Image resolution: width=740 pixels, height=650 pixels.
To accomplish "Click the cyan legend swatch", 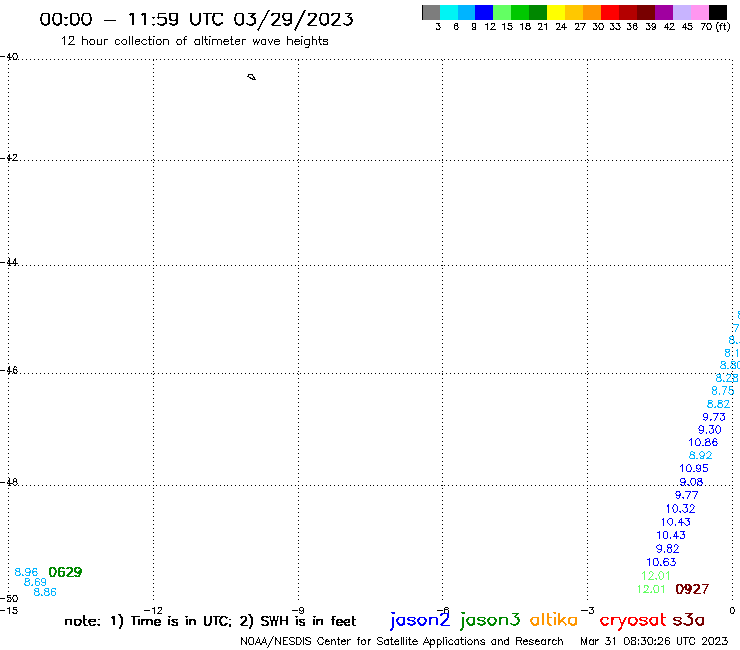I will click(x=449, y=12).
